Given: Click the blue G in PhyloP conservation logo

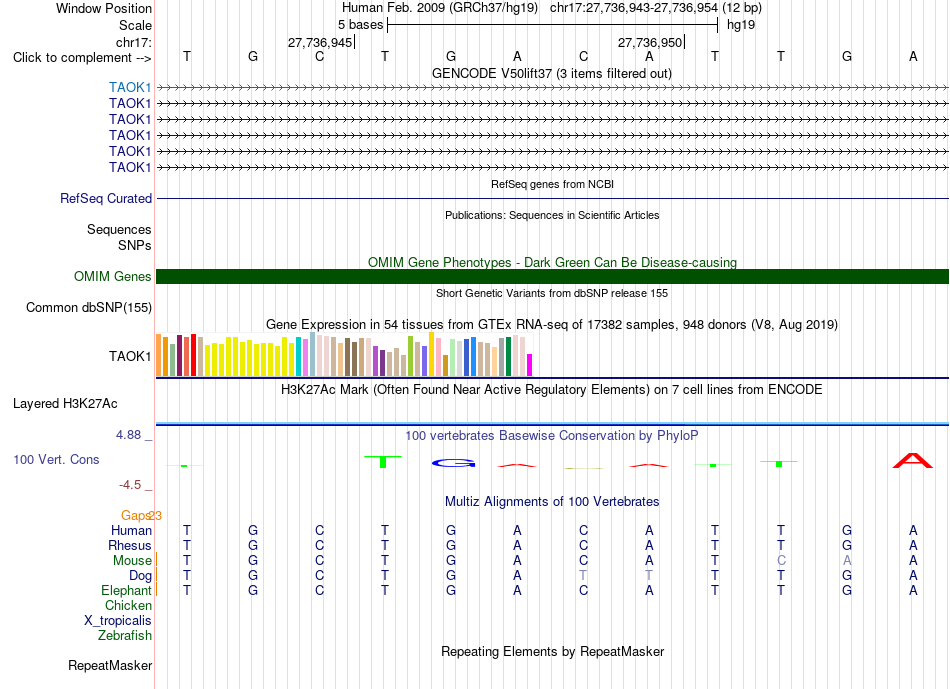Looking at the screenshot, I should click(x=453, y=464).
